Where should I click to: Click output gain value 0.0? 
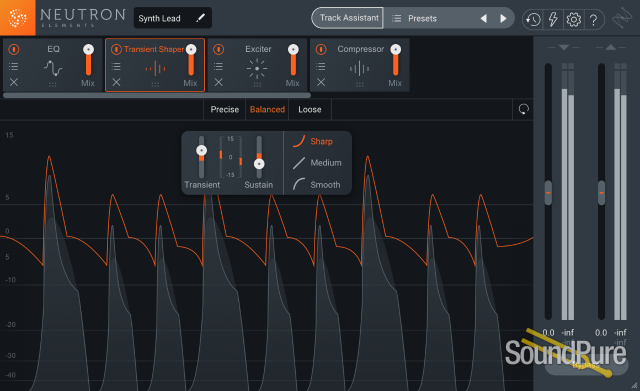(x=601, y=333)
